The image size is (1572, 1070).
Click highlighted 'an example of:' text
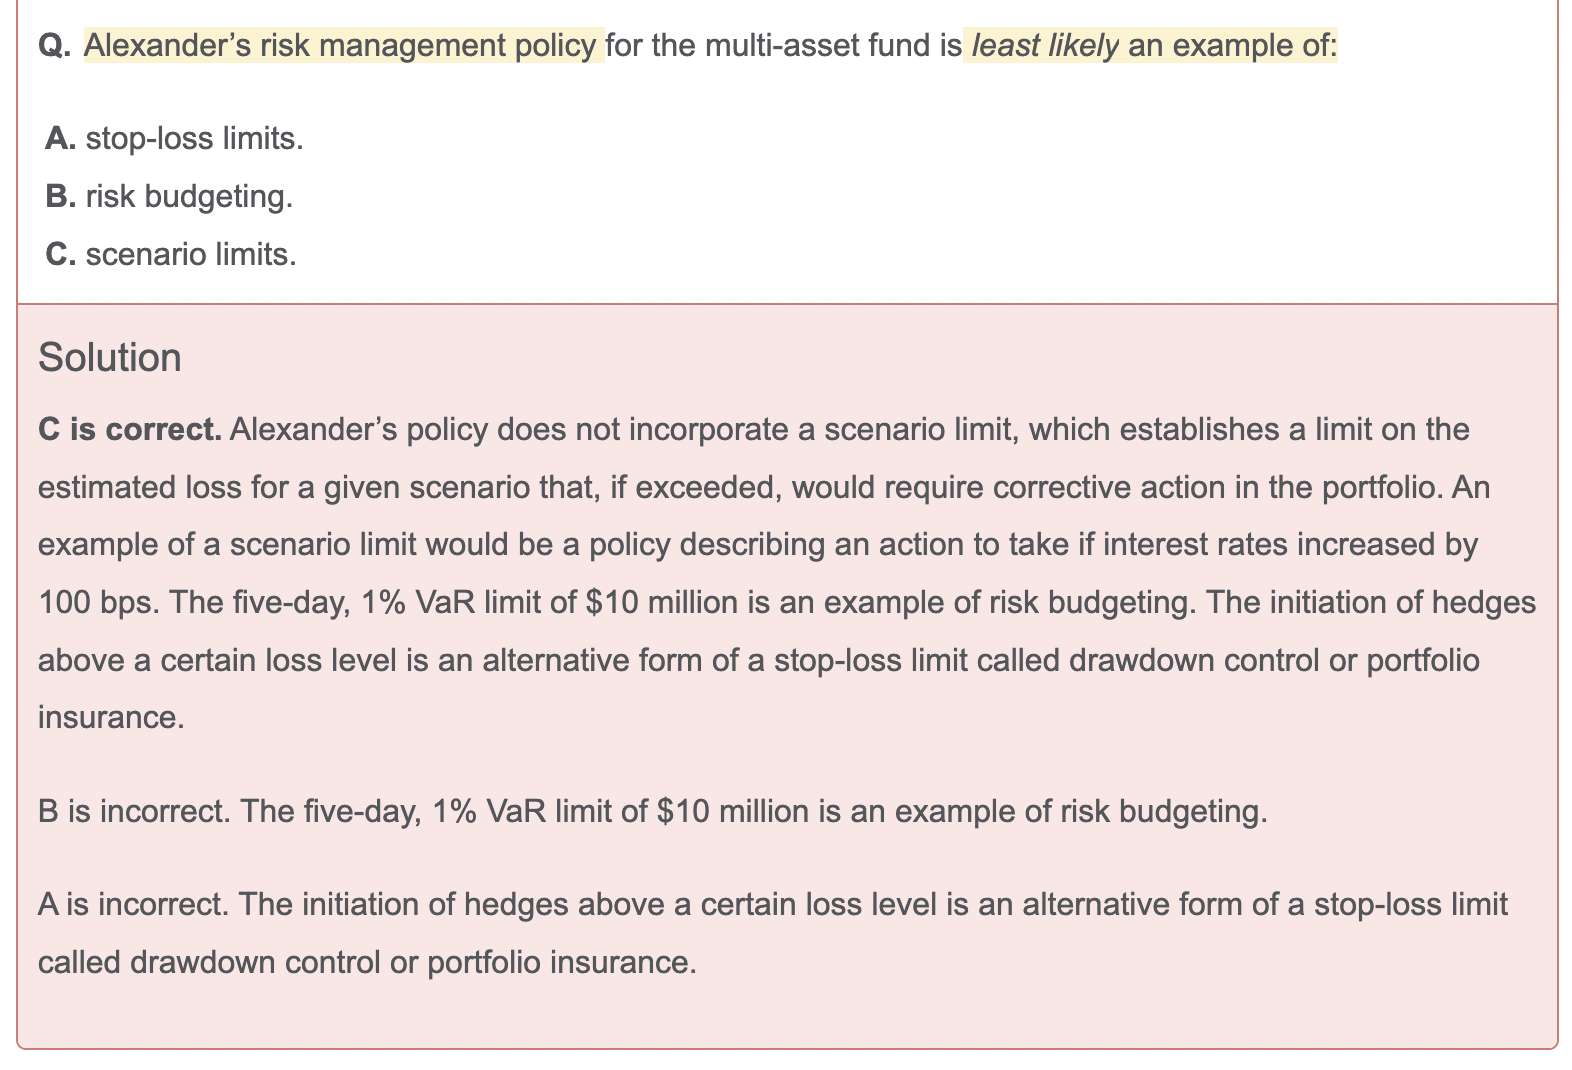click(1232, 46)
